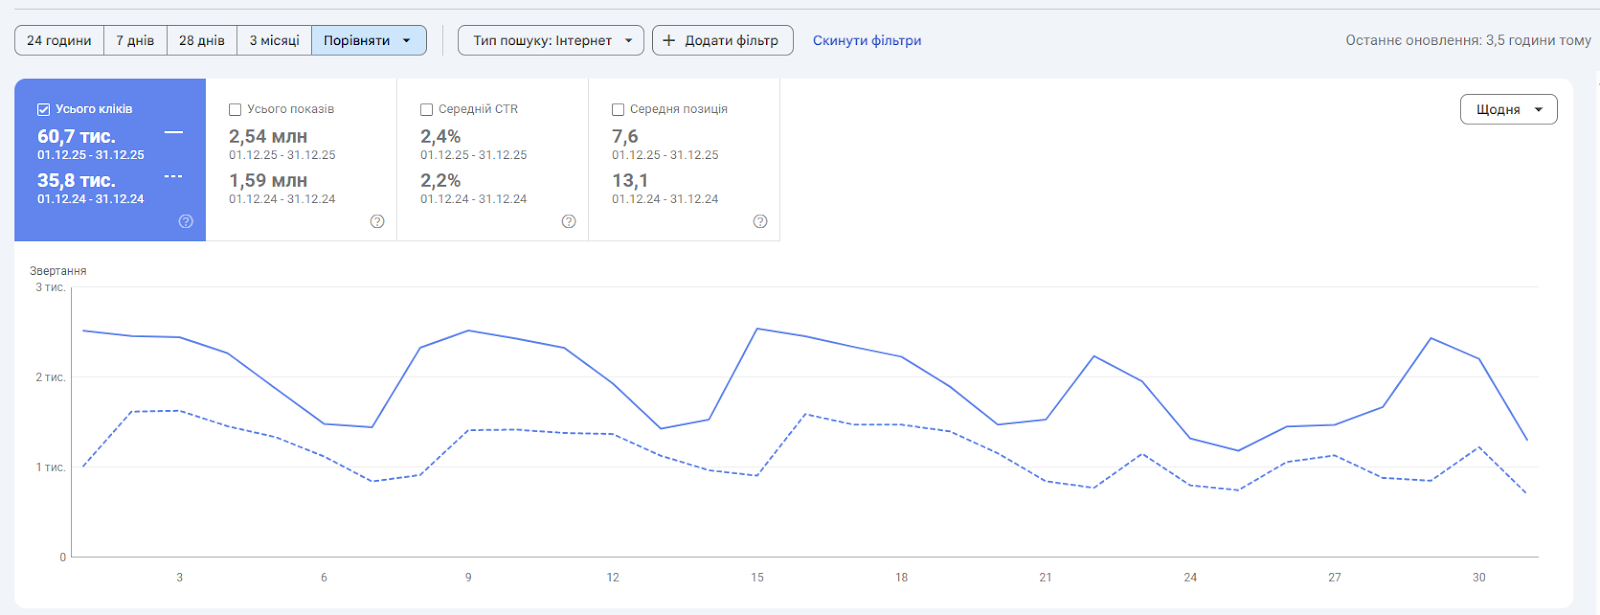
Task: Click the 1,59 млн impressions value
Action: point(268,180)
